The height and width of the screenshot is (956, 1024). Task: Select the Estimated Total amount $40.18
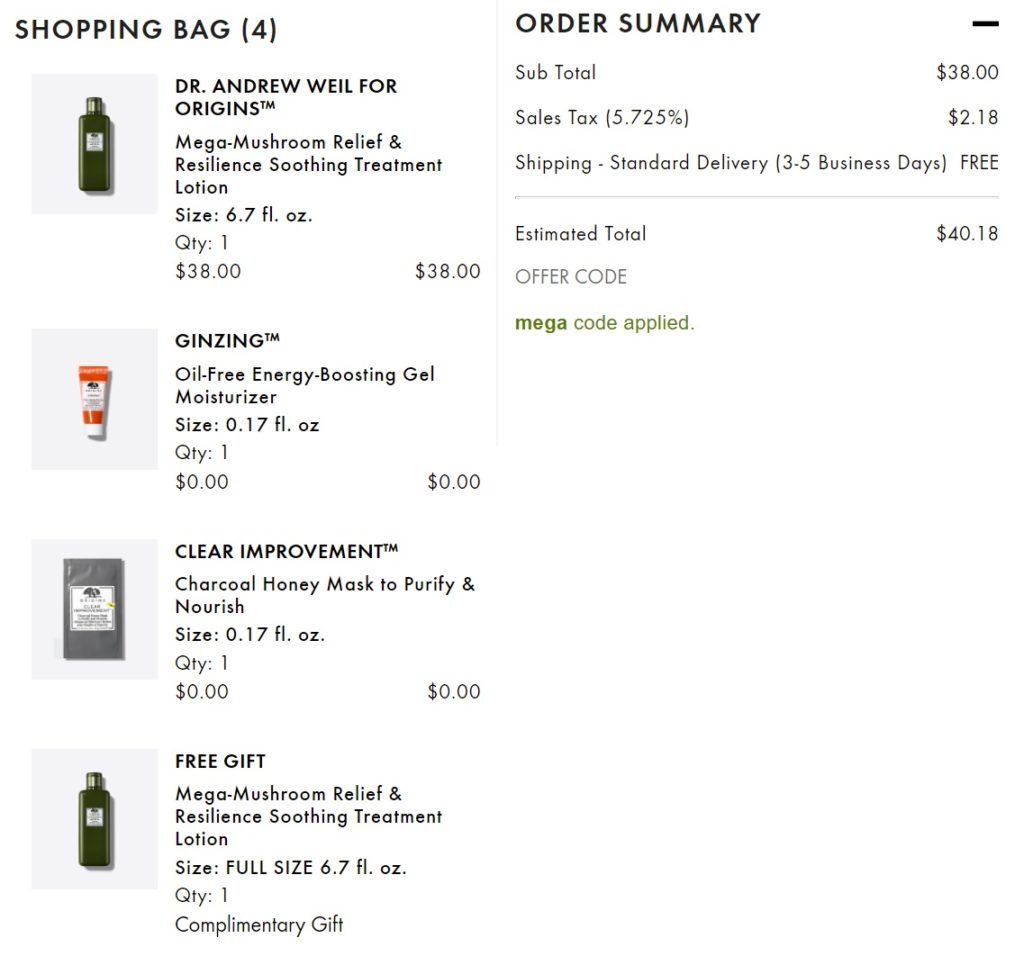point(967,233)
